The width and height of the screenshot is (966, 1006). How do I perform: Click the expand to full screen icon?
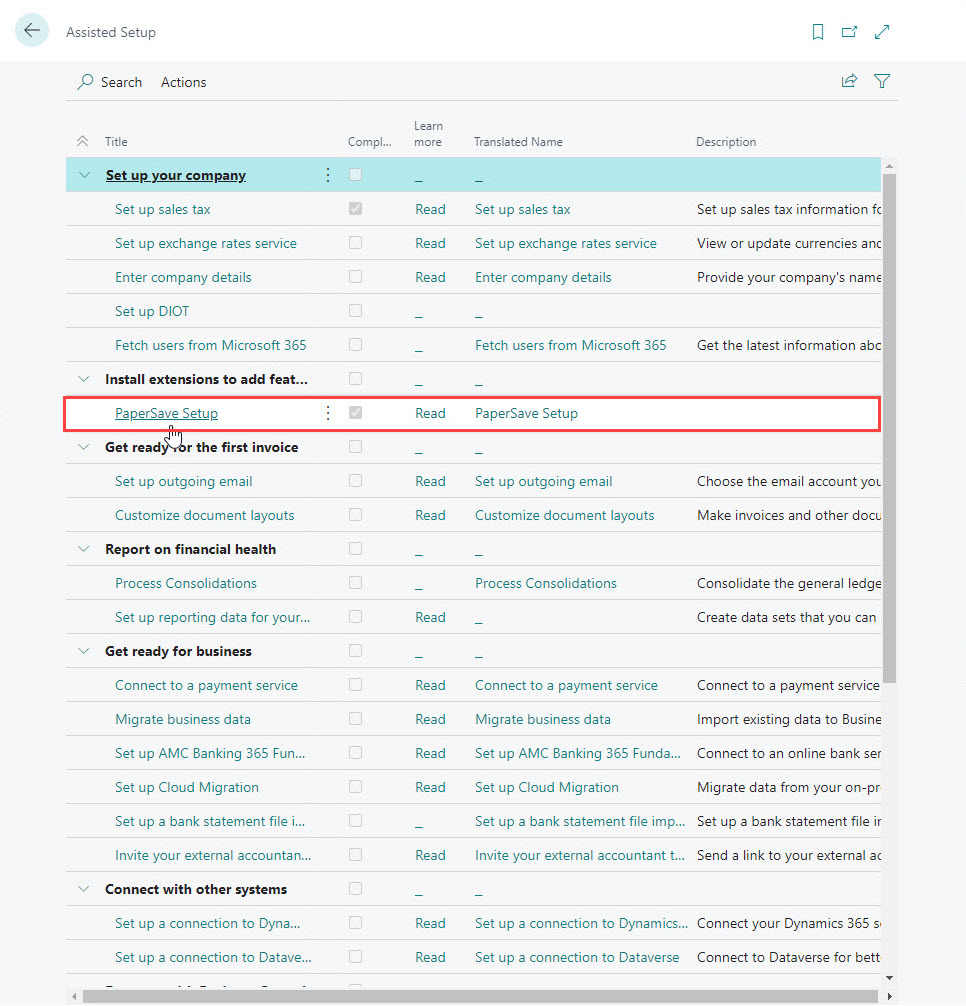pyautogui.click(x=882, y=32)
